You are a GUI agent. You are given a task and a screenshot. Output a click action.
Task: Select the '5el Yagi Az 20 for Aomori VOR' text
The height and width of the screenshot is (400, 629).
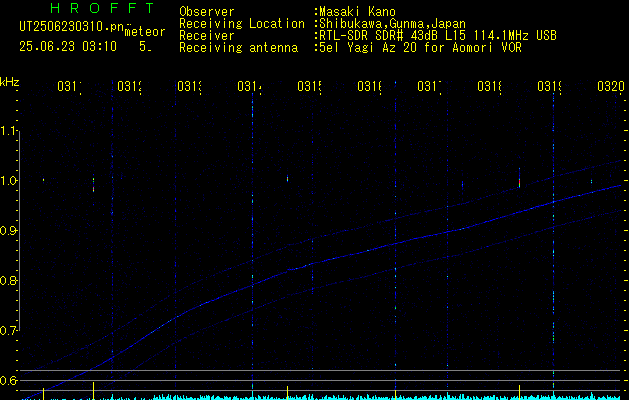tap(420, 48)
